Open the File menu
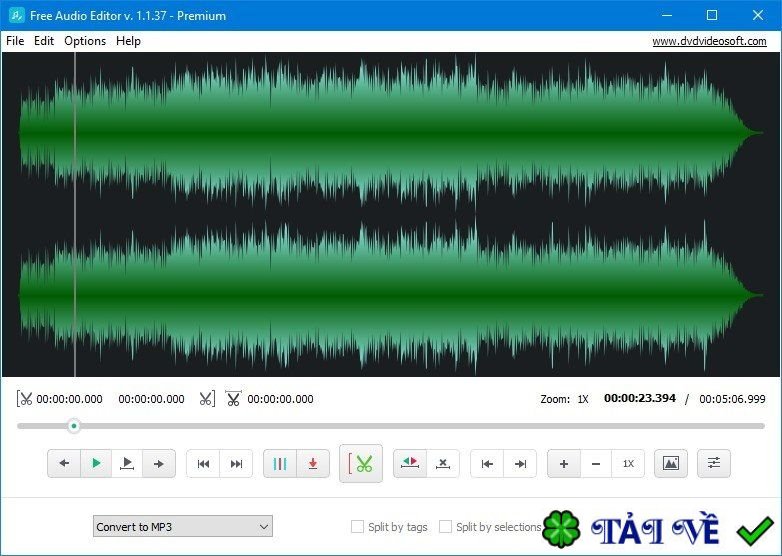Screen dimensions: 782x556 [x=15, y=41]
